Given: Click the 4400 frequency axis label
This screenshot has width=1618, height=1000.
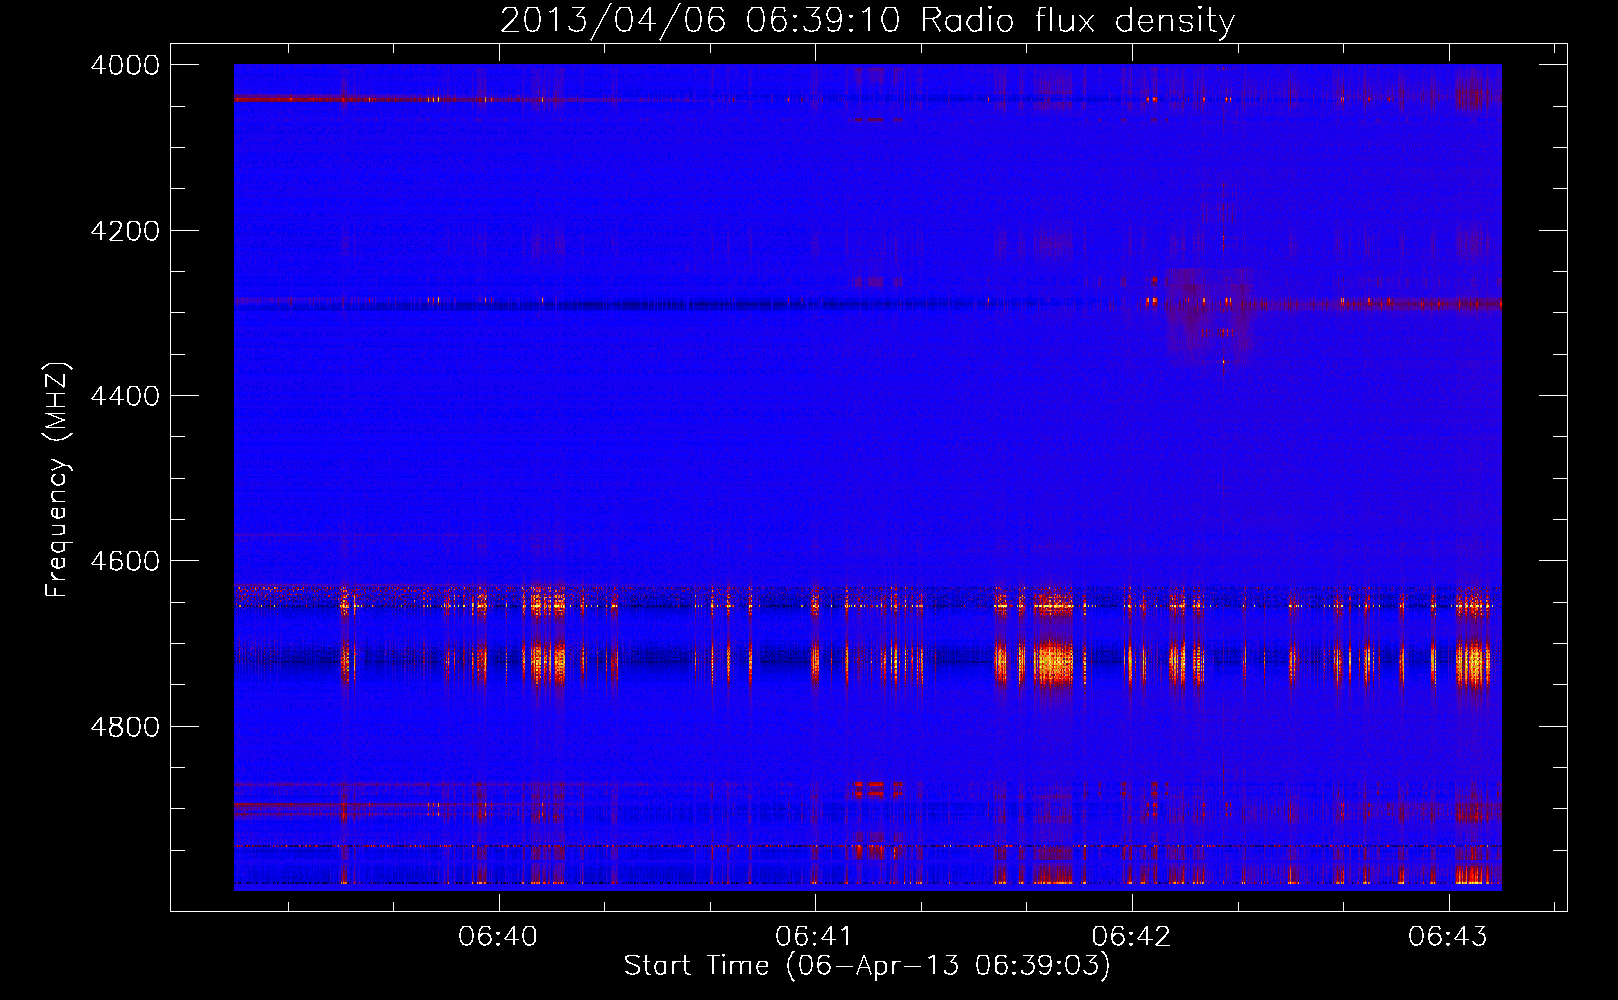Looking at the screenshot, I should click(125, 396).
